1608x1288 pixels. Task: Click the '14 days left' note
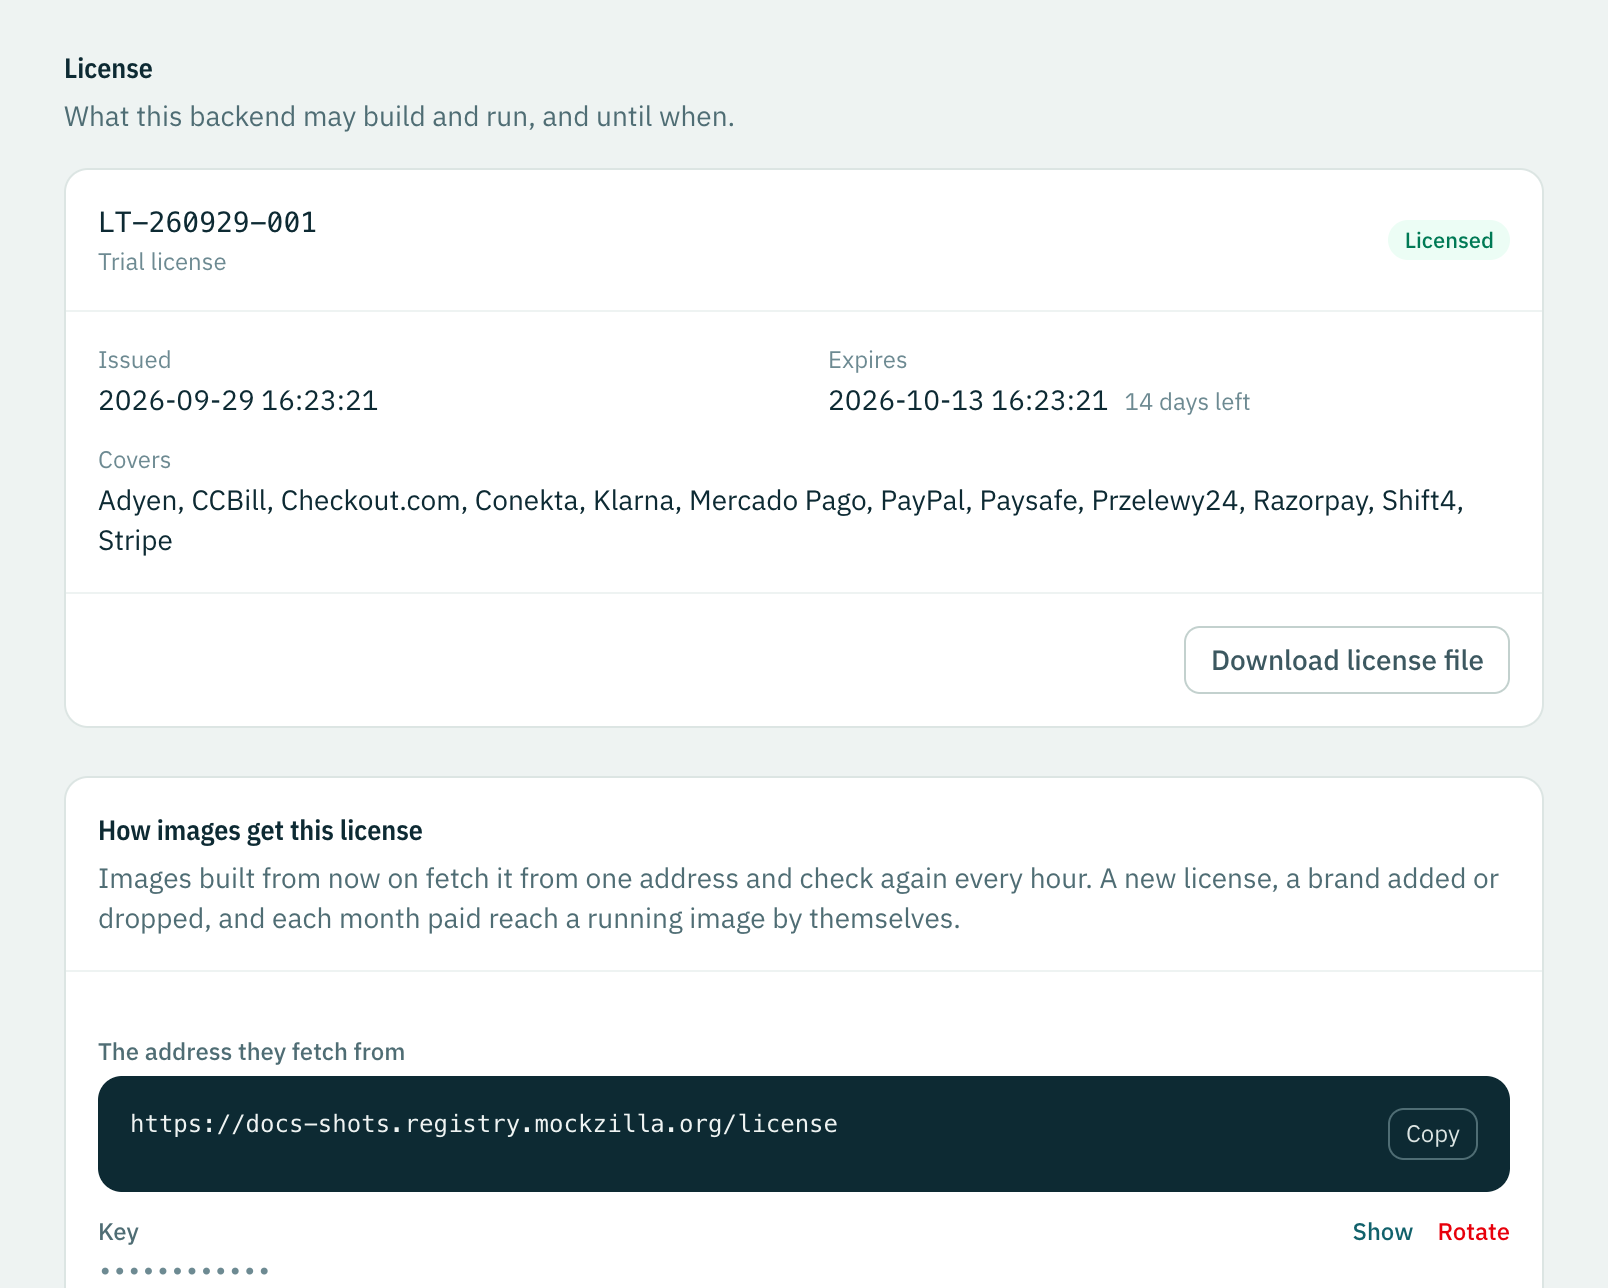click(x=1187, y=402)
